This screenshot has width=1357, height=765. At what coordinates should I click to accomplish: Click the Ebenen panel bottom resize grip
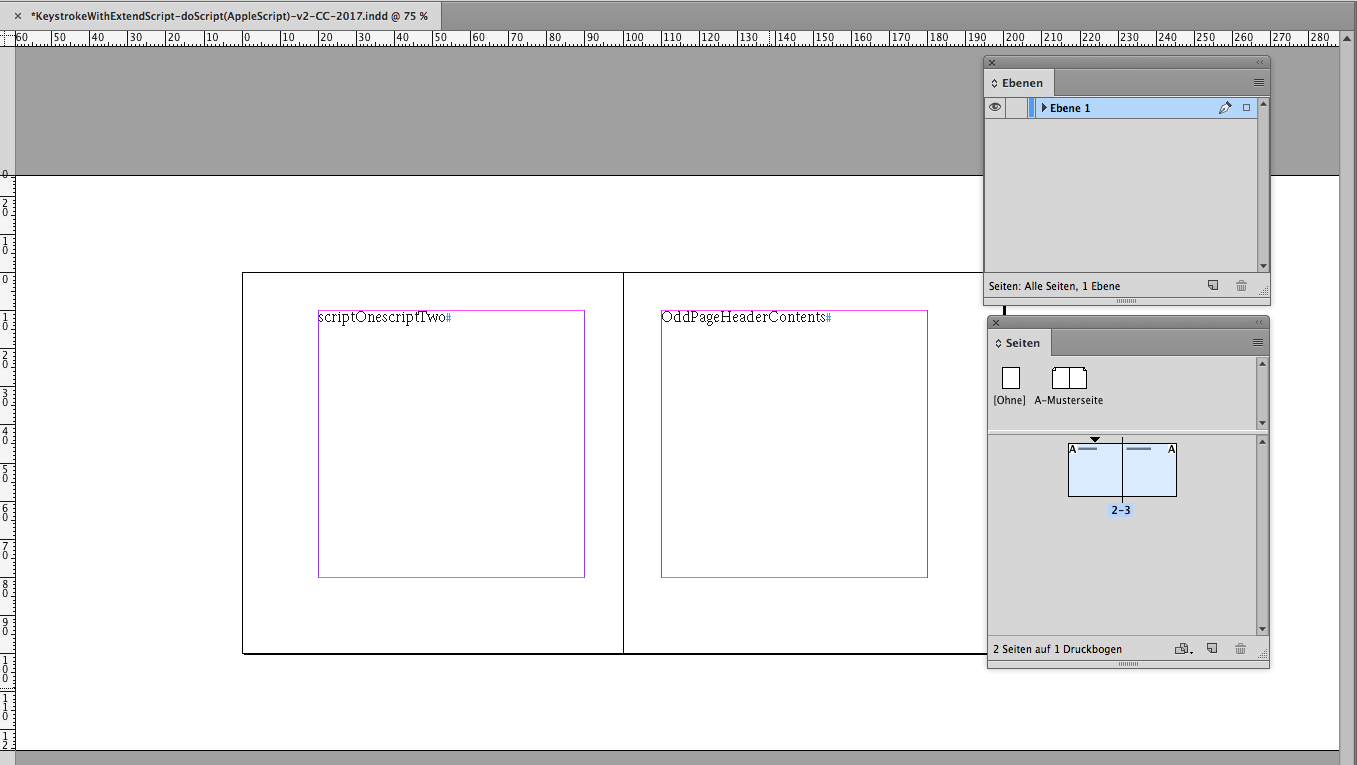1127,301
